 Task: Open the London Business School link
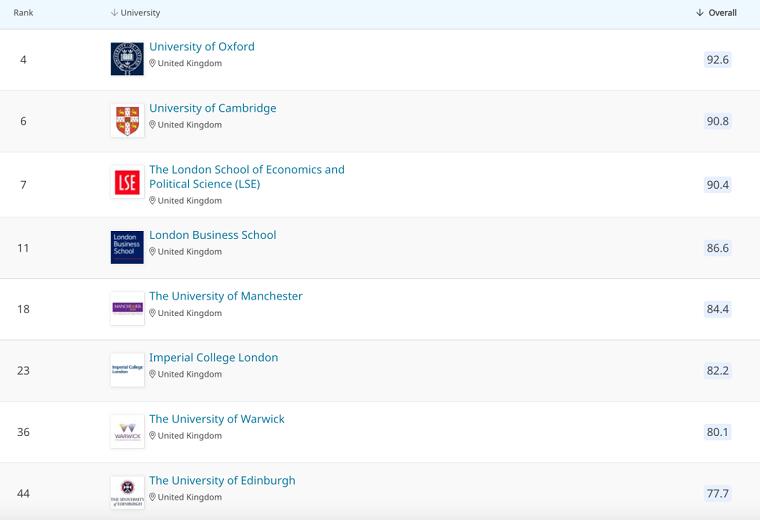(x=213, y=235)
